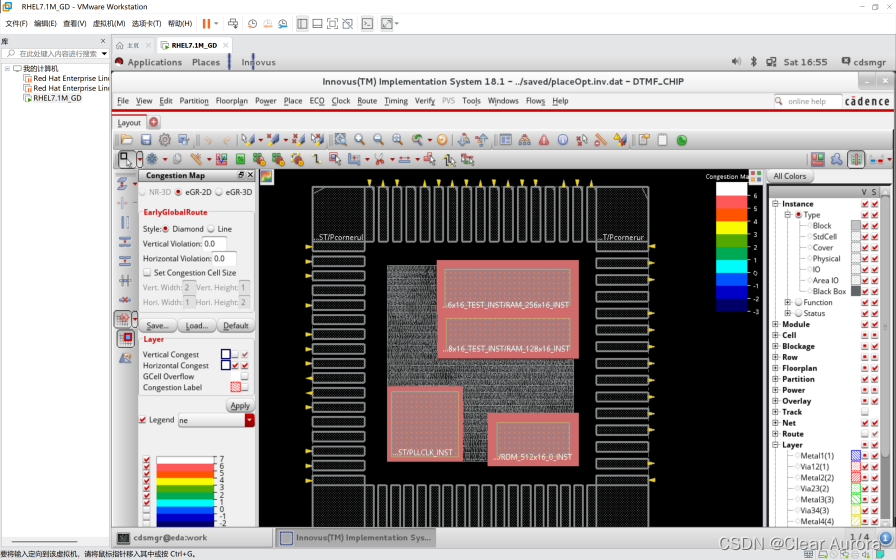Select the Diamond style radio button
Viewport: 896px width, 560px height.
[166, 229]
